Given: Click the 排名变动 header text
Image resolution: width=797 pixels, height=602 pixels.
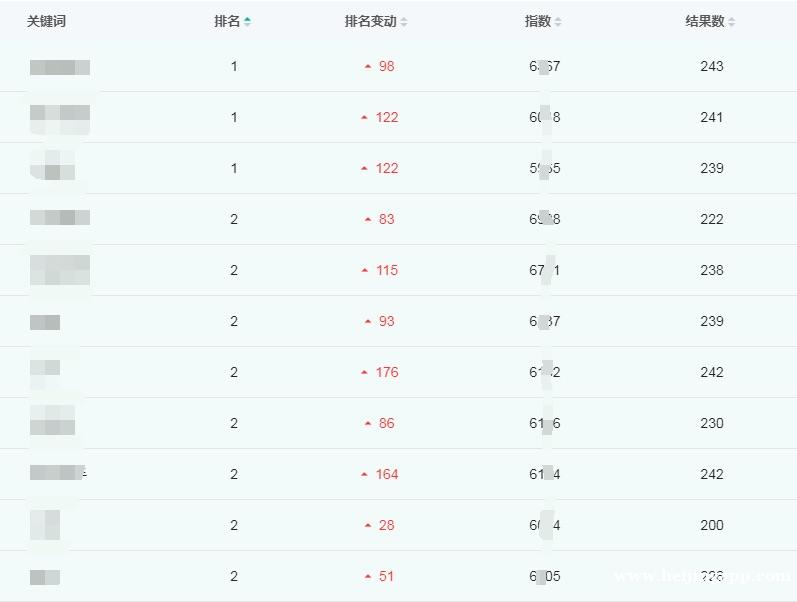Looking at the screenshot, I should (x=371, y=21).
